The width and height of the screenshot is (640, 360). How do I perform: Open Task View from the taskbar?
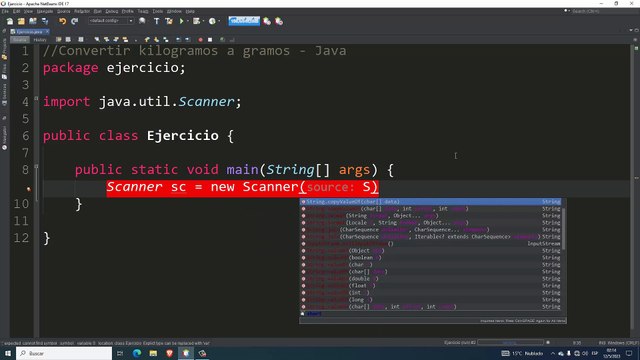[120, 353]
